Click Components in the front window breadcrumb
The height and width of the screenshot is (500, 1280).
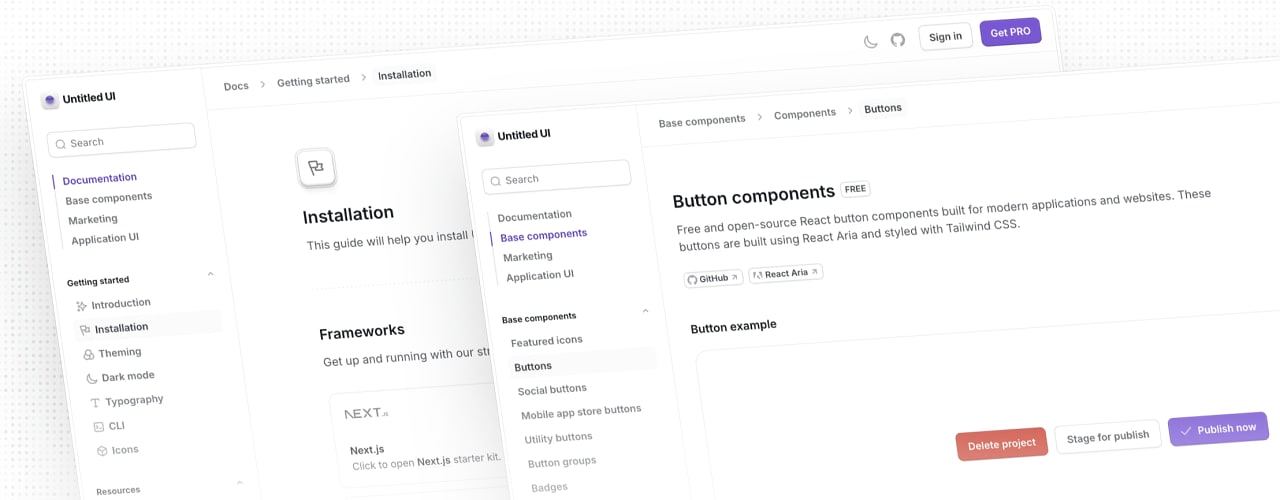(805, 114)
